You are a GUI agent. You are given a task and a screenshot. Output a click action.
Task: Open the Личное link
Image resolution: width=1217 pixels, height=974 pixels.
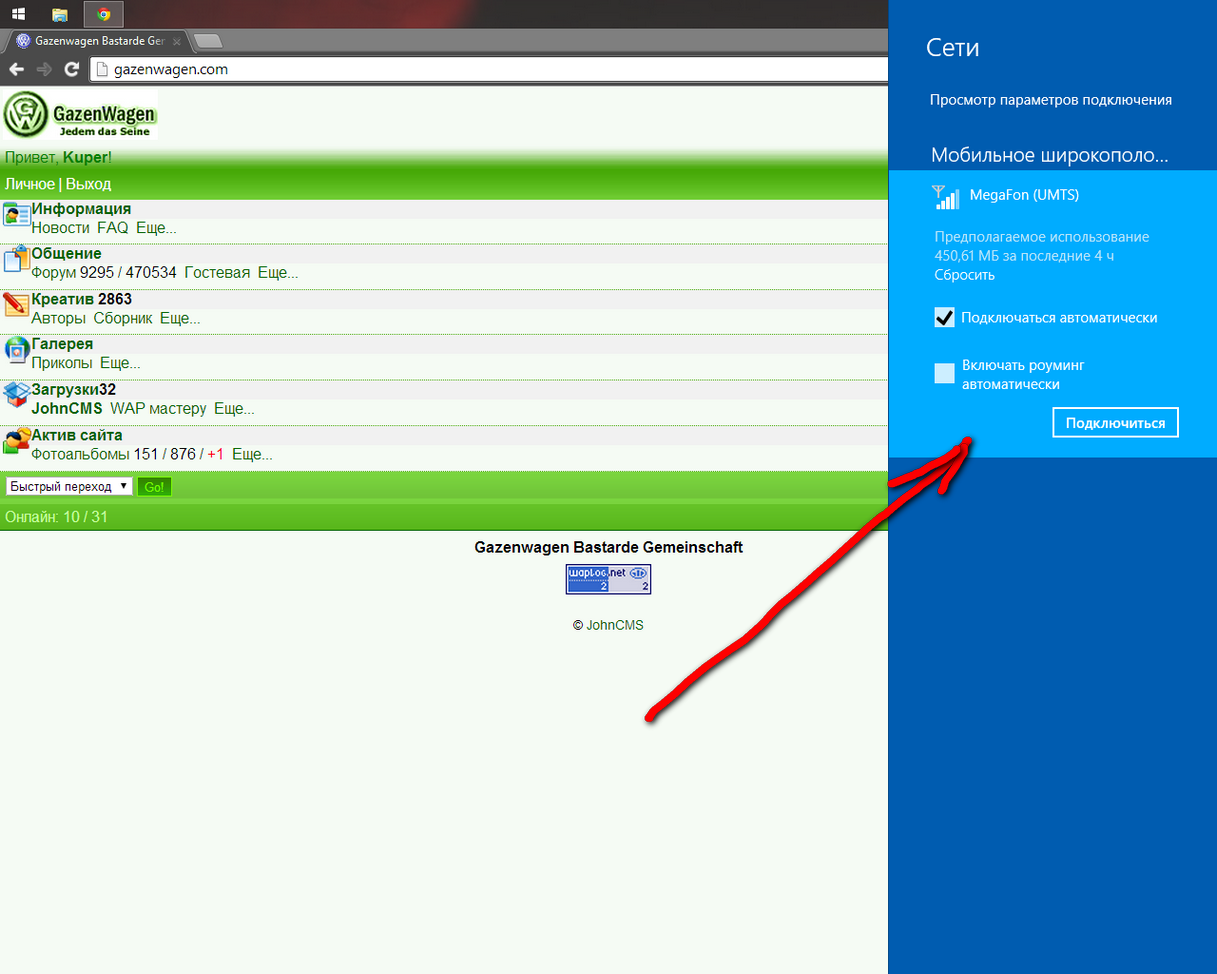pos(30,184)
